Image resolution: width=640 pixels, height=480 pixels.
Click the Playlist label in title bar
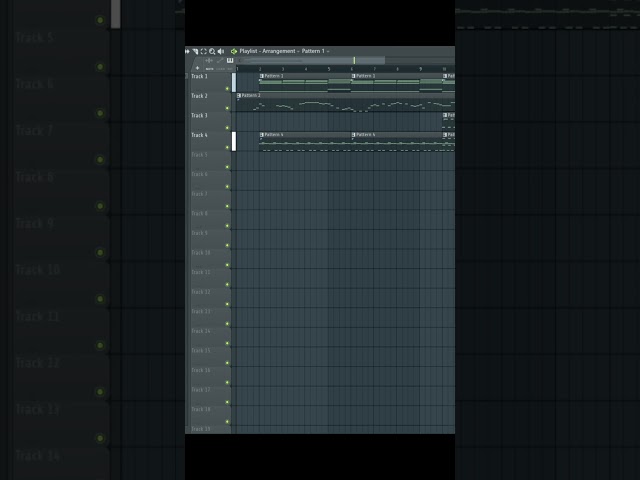(248, 51)
